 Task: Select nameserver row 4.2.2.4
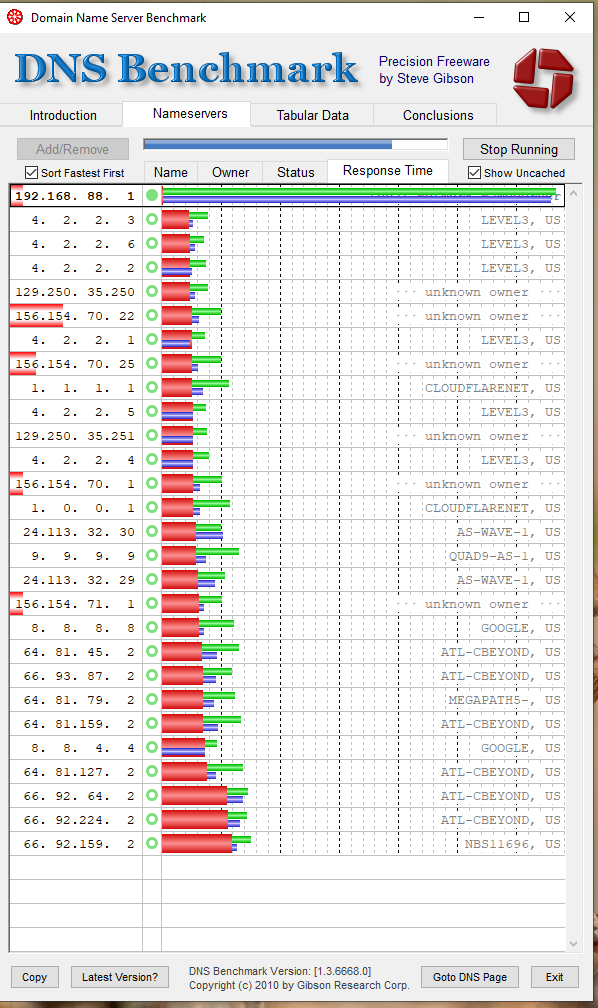coord(287,460)
